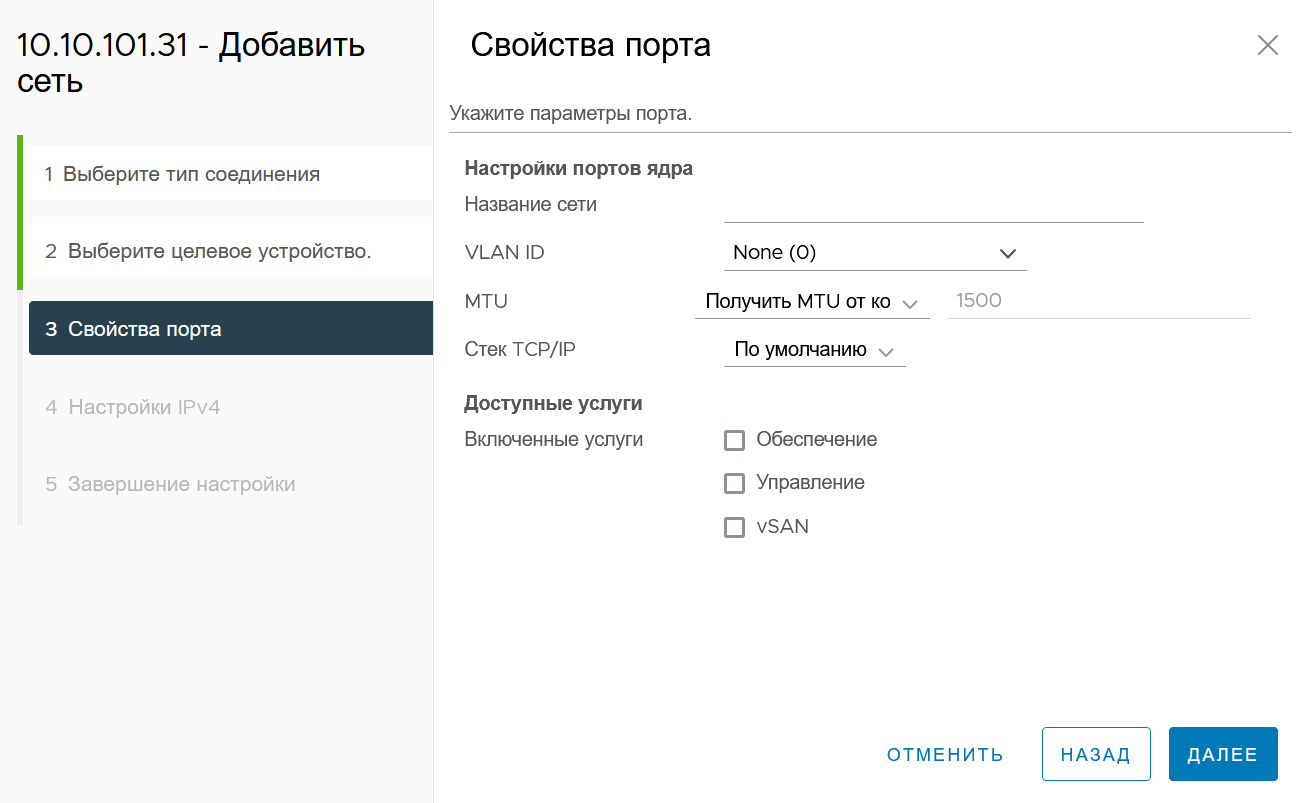Select step 4 Настройки IPv4
This screenshot has width=1304, height=803.
pyautogui.click(x=231, y=407)
